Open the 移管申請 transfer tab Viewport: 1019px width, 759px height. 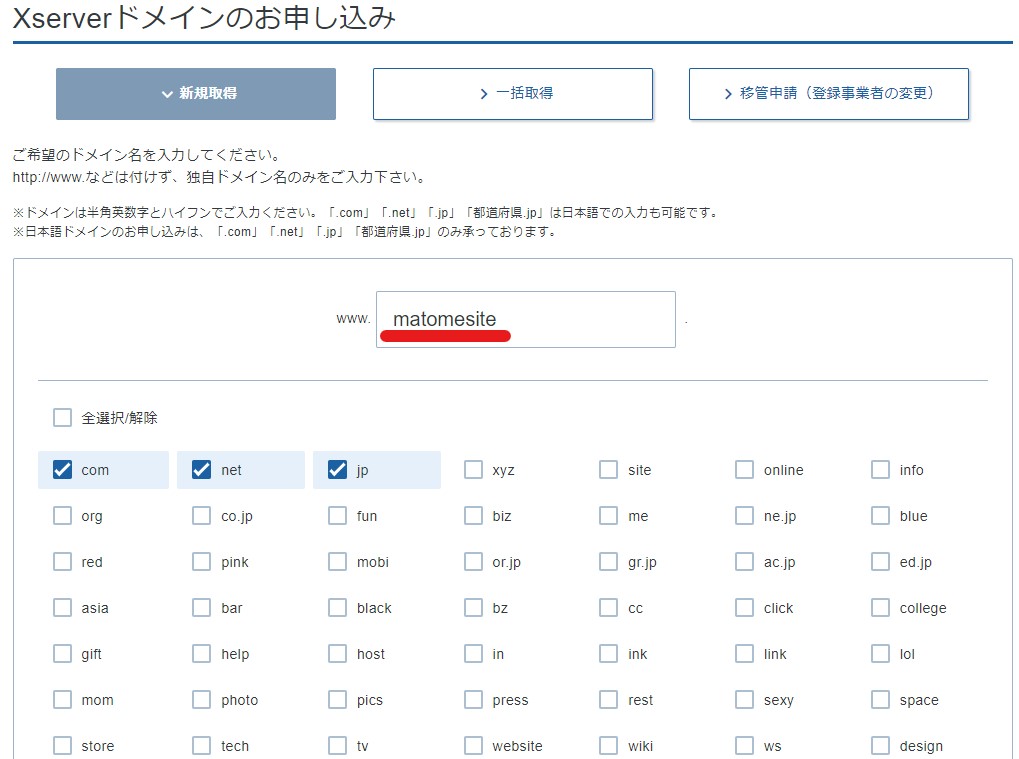[829, 94]
